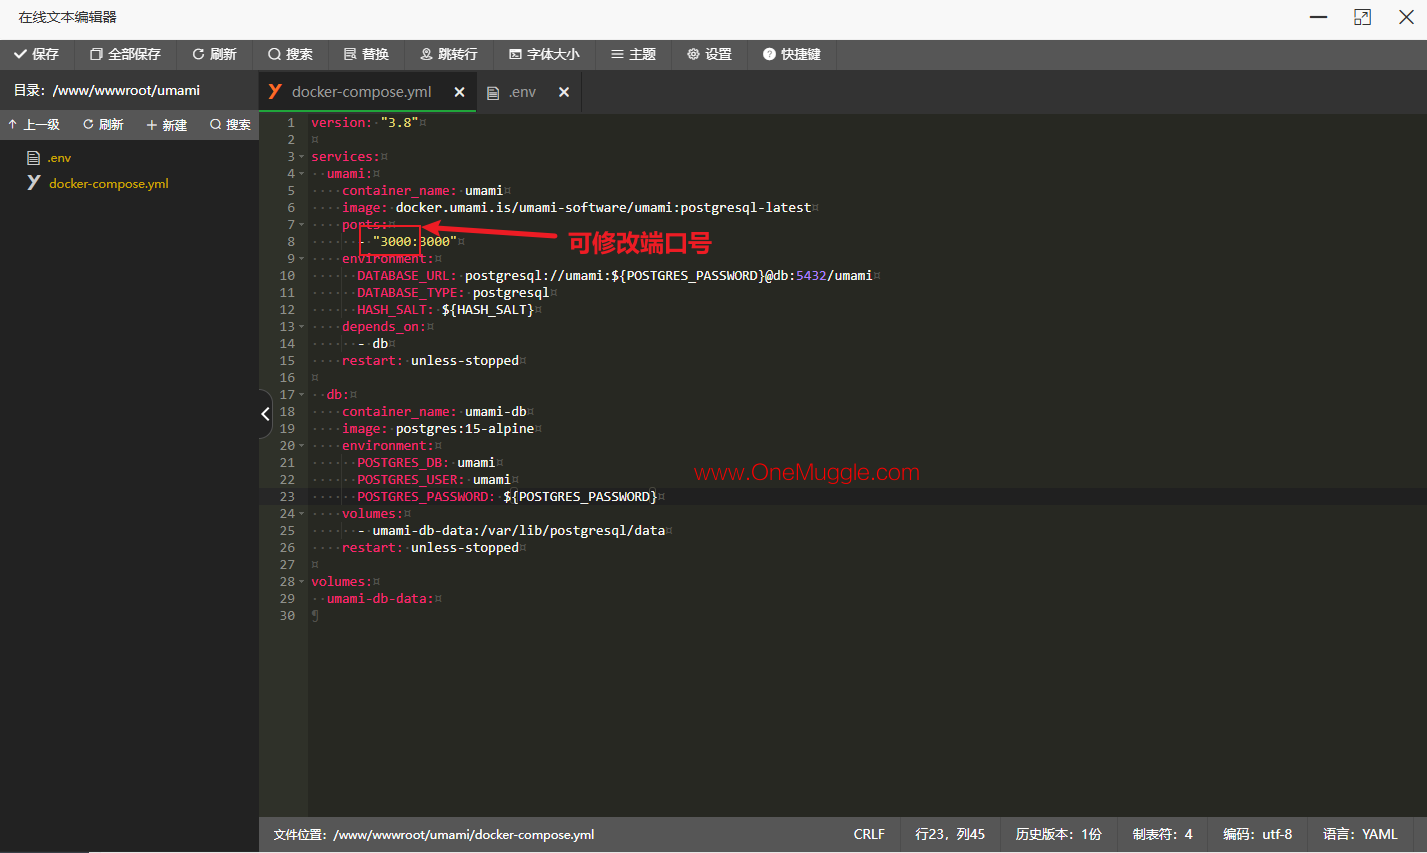Refresh the directory list in the sidebar
Screen dimensions: 1427x853
[x=103, y=125]
